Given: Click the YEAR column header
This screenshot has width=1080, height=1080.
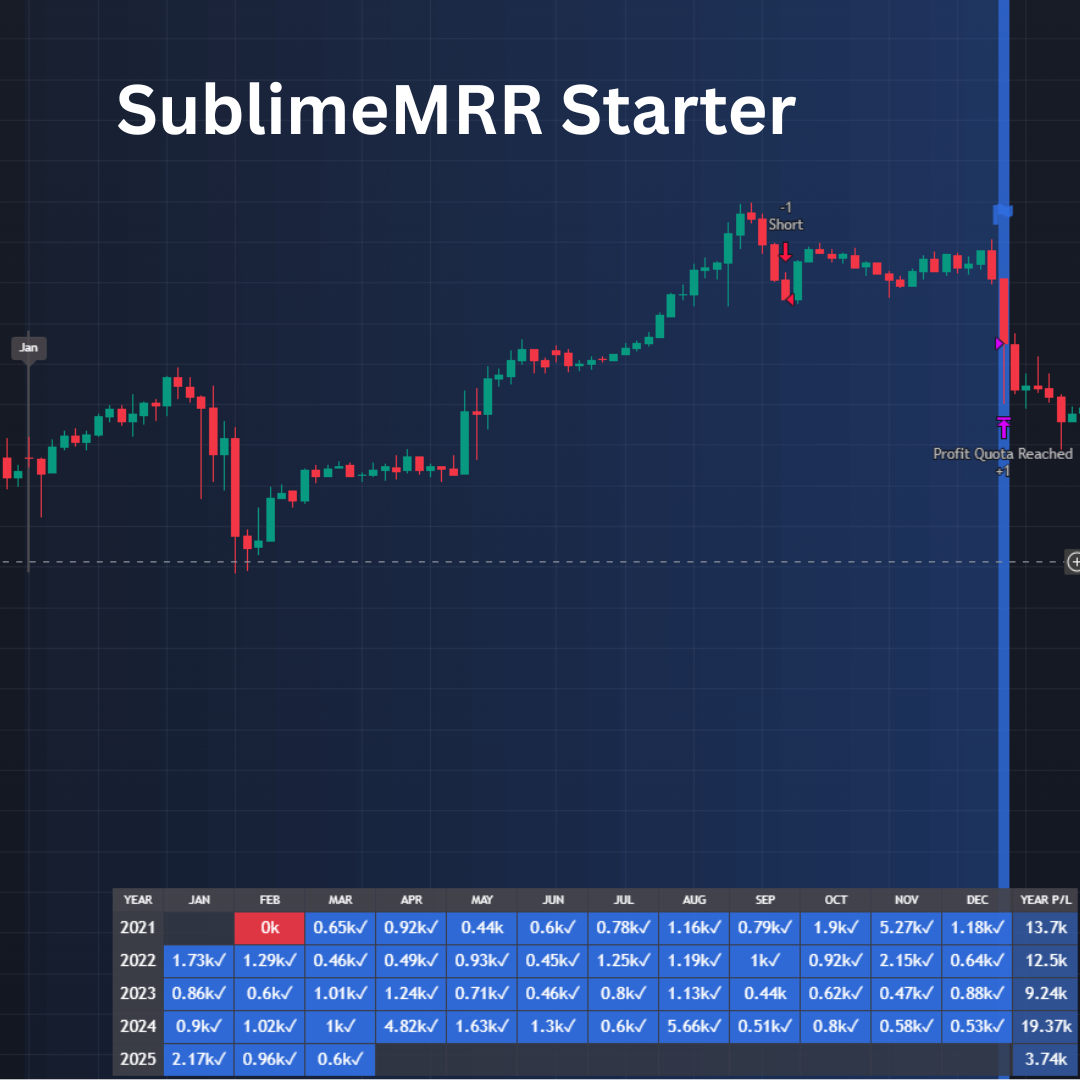Looking at the screenshot, I should pos(138,900).
